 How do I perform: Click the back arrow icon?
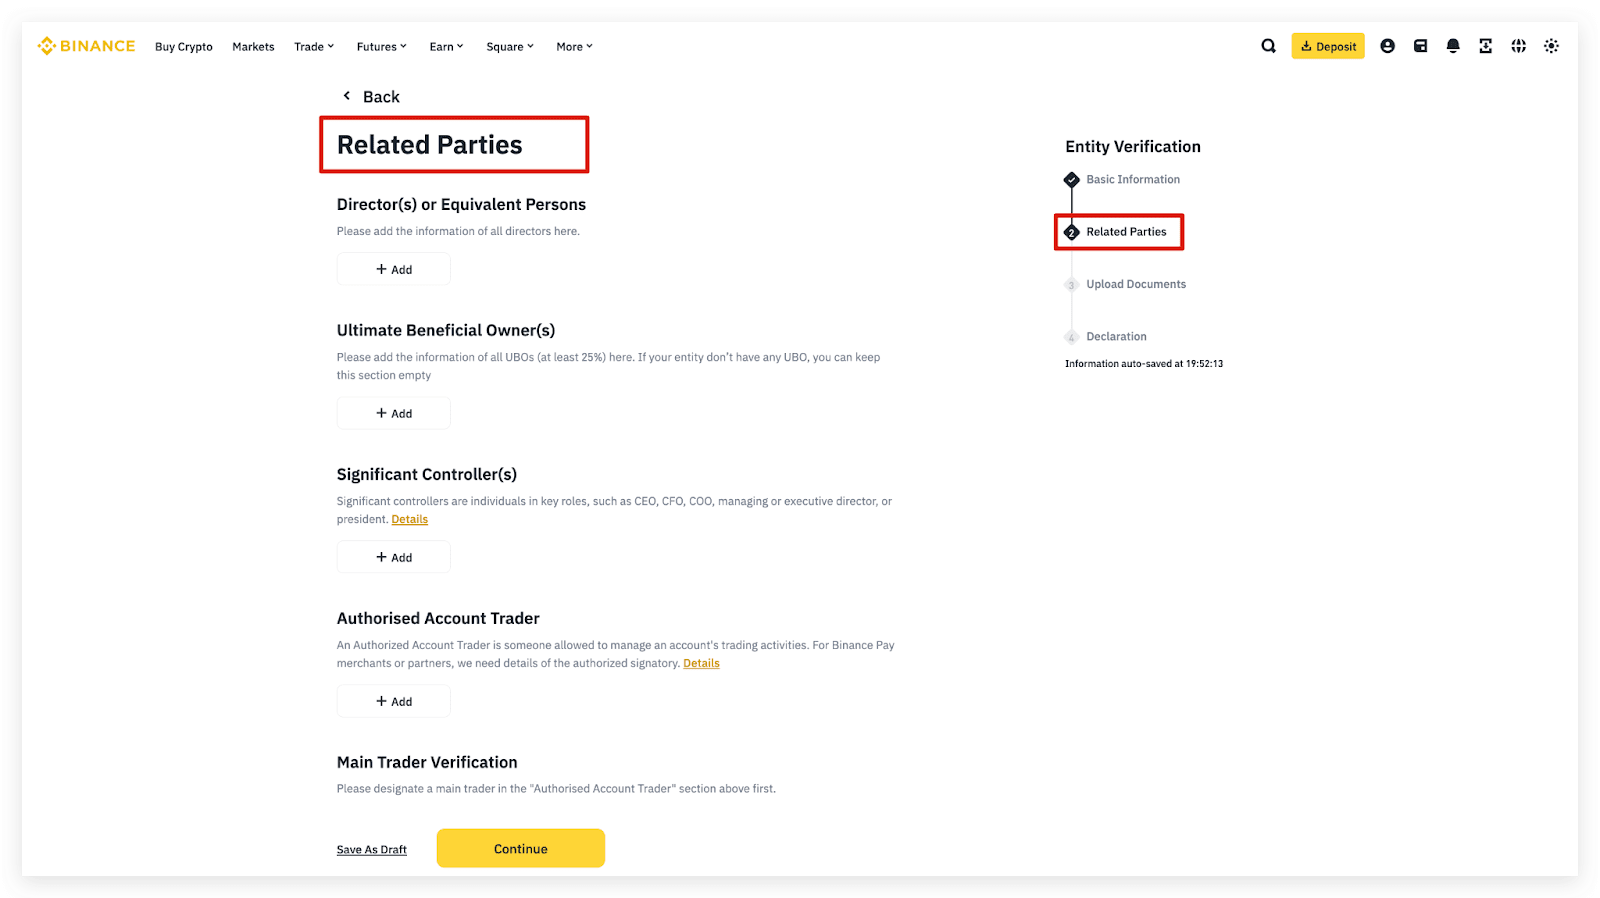tap(347, 96)
